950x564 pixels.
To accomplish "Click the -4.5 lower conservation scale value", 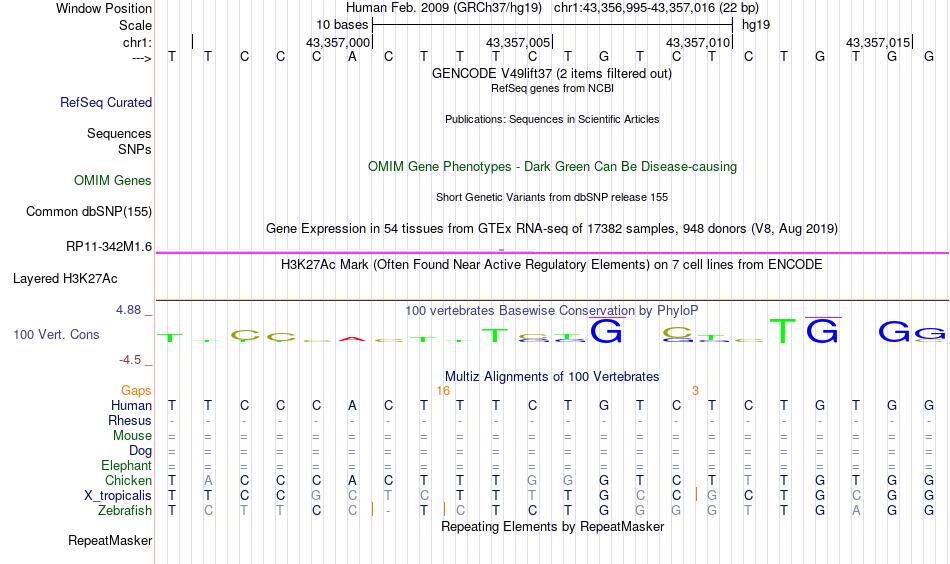I will pyautogui.click(x=130, y=360).
